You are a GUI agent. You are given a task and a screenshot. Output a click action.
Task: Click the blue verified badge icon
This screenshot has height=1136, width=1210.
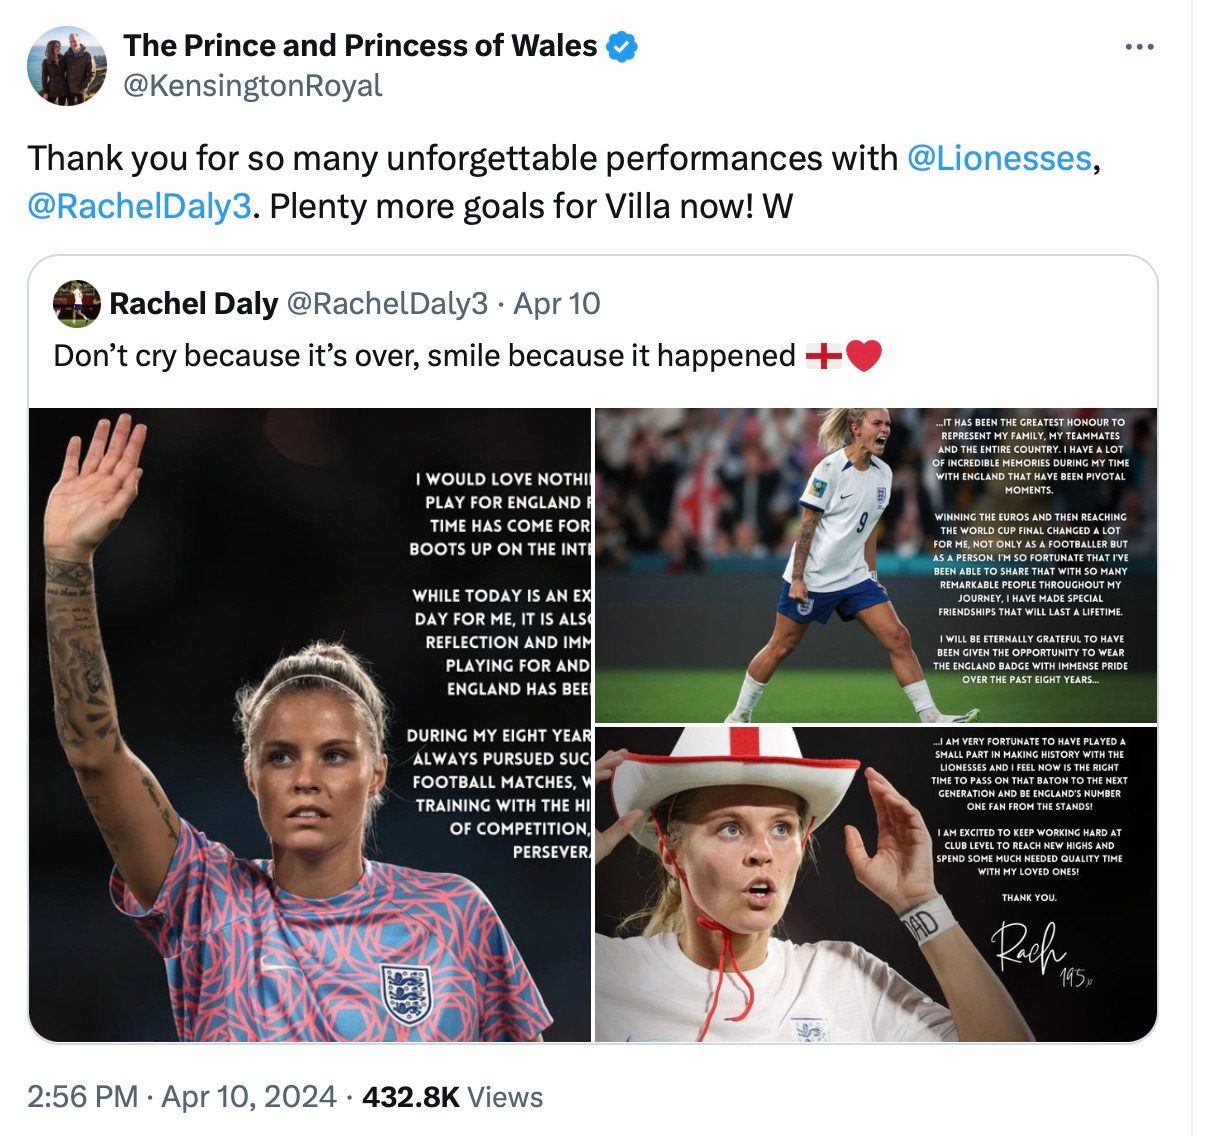(x=622, y=46)
